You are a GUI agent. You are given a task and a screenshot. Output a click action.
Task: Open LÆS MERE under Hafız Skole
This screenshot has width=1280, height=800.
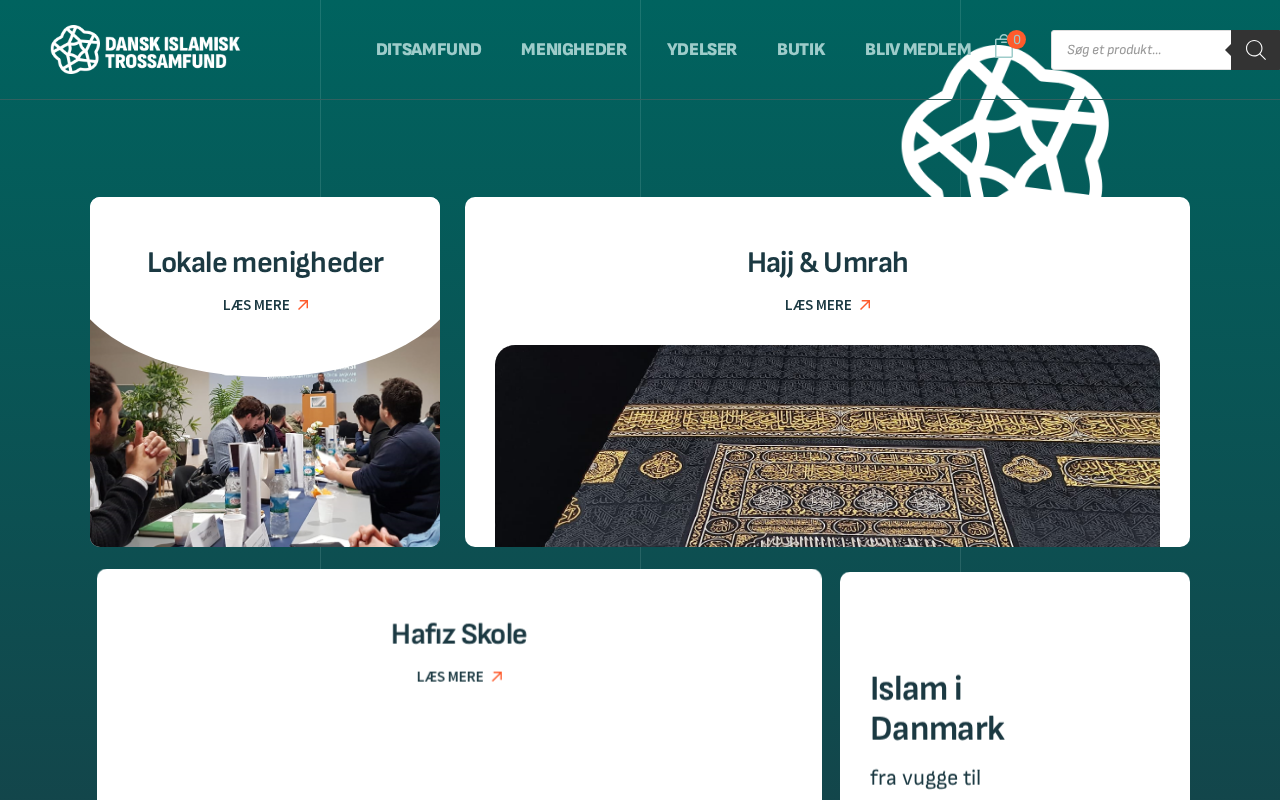coord(450,677)
